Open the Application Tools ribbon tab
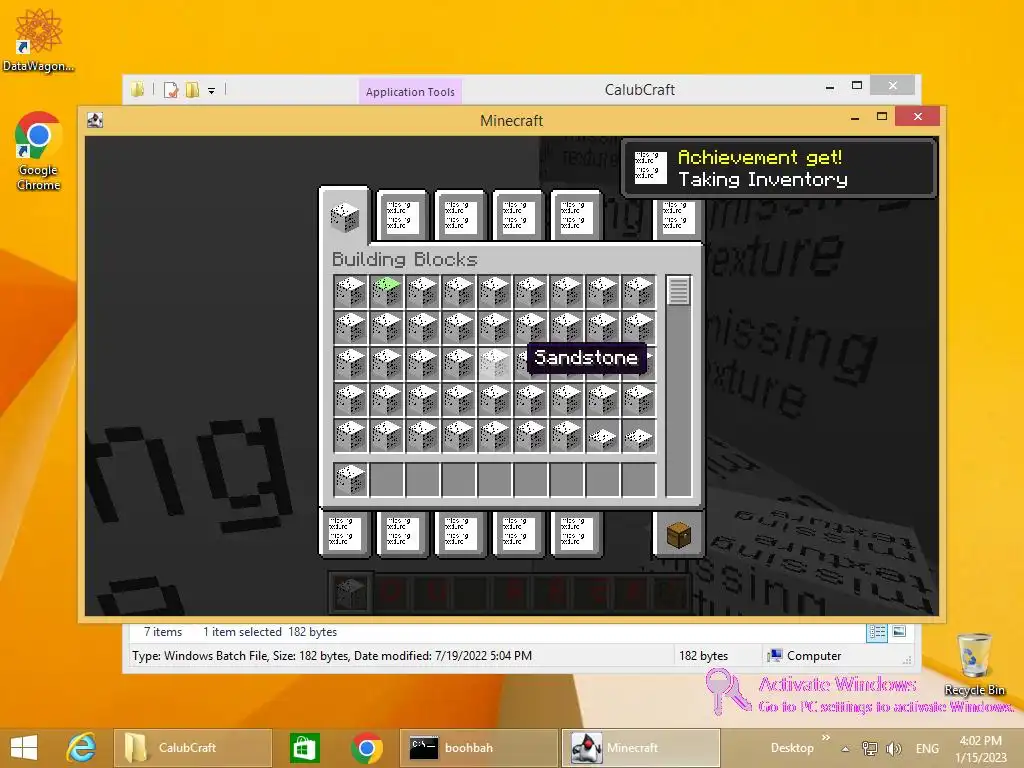Viewport: 1024px width, 768px height. click(x=410, y=92)
